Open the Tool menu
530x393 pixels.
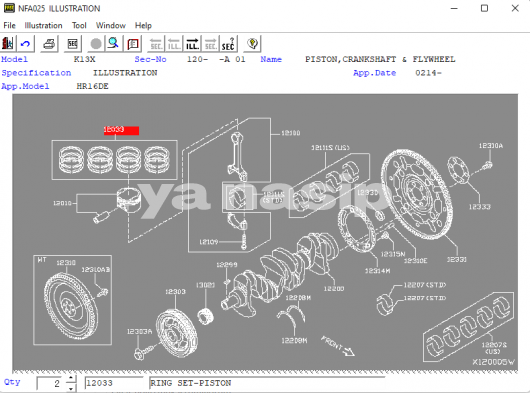79,25
